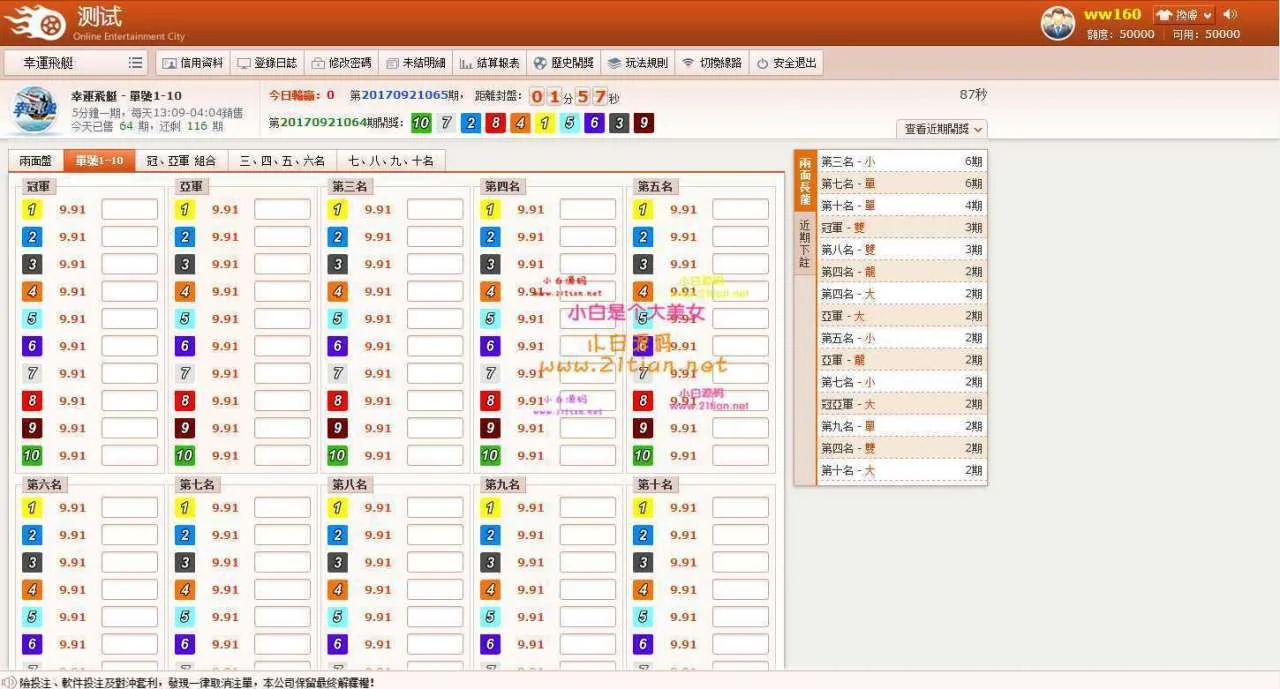Toggle the sound speaker icon in header
This screenshot has height=689, width=1280.
(x=1230, y=14)
